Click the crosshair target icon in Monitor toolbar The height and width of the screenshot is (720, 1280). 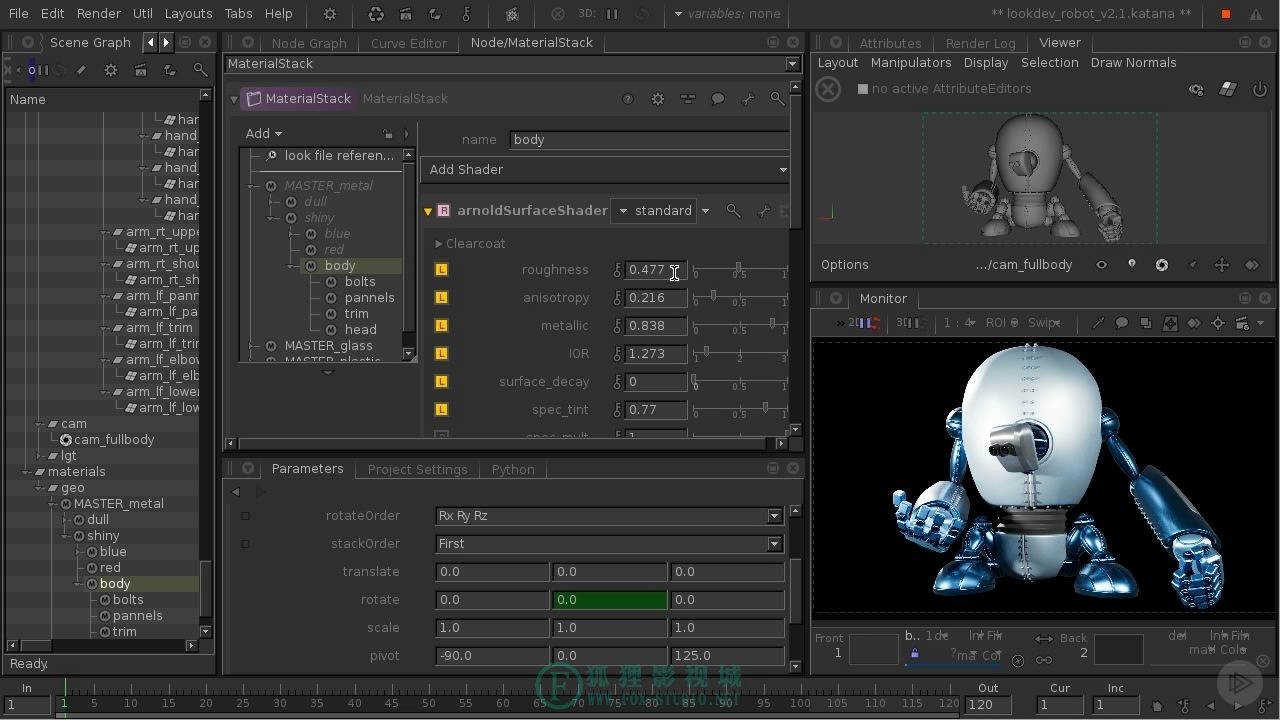[x=1218, y=323]
